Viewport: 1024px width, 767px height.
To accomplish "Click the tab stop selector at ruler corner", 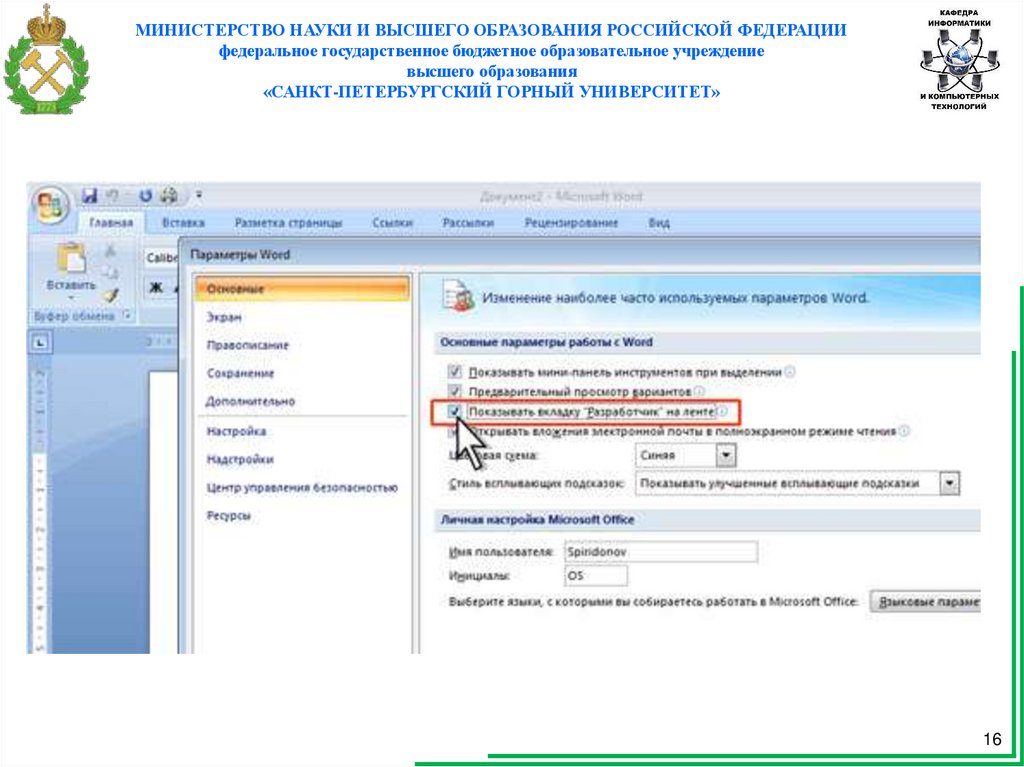I will [39, 342].
